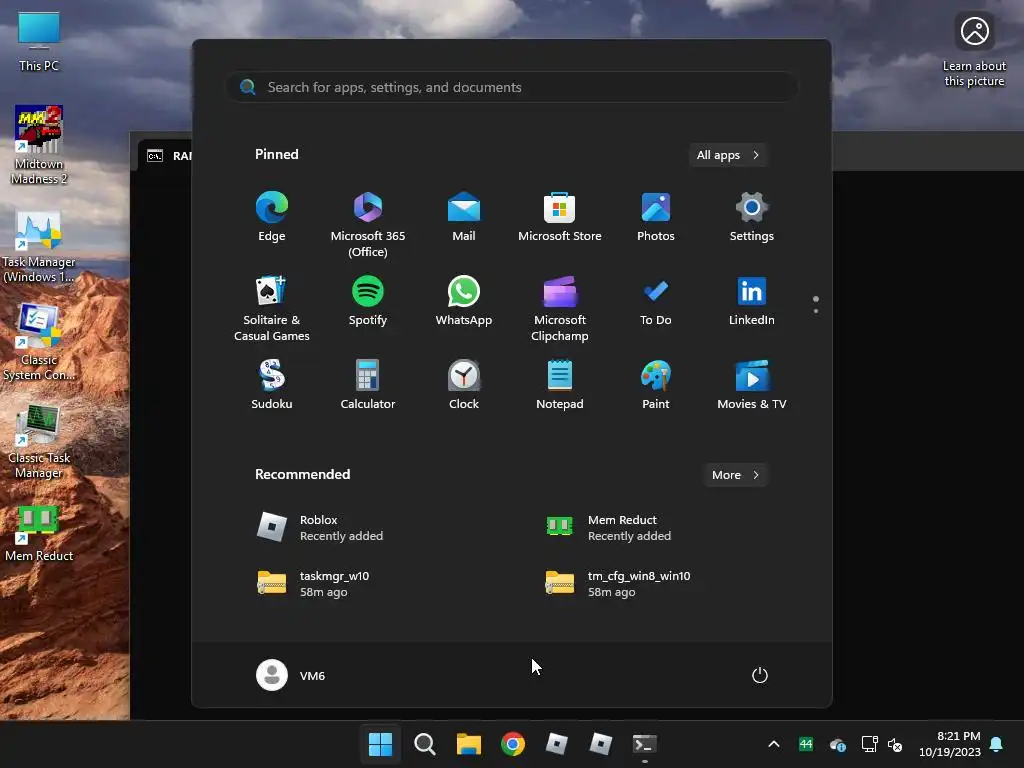This screenshot has height=768, width=1024.
Task: Switch to Terminal window on taskbar
Action: (x=645, y=744)
